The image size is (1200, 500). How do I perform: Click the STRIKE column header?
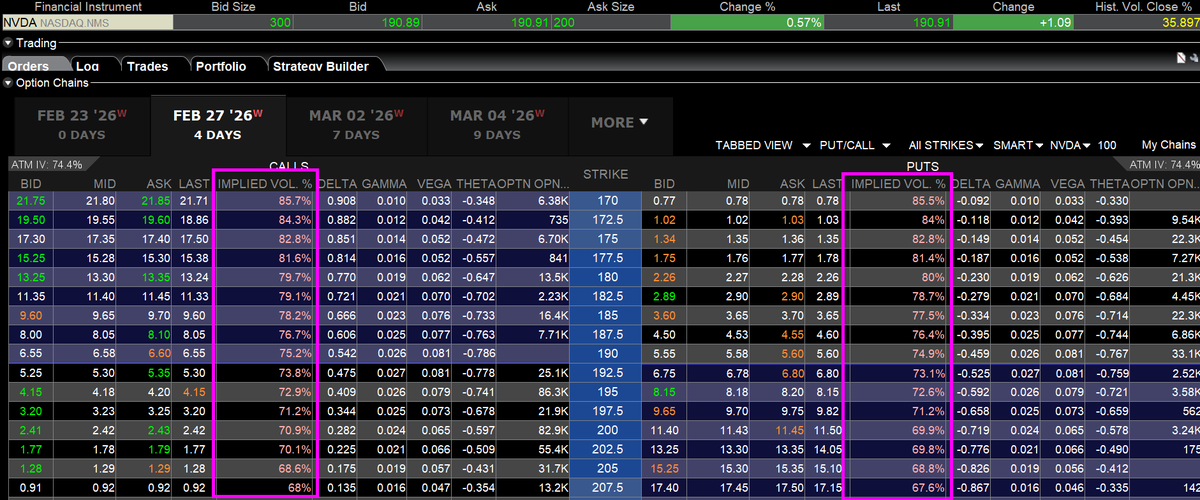coord(605,175)
